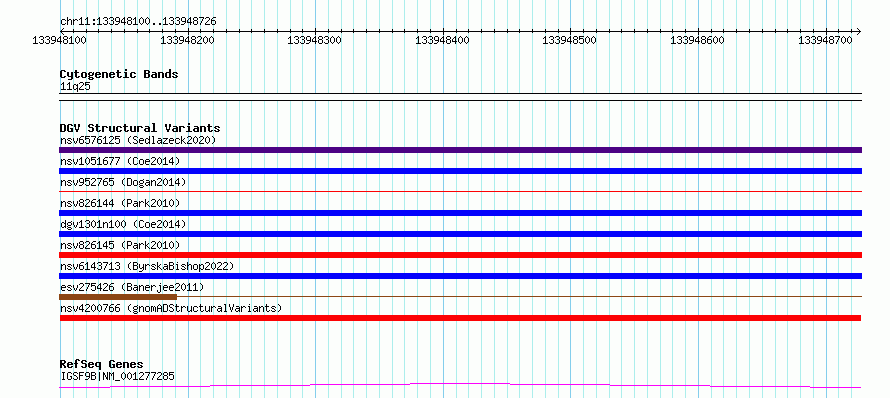Image resolution: width=890 pixels, height=398 pixels.
Task: Select the blue nsv6143713 variant bar
Action: pos(460,276)
